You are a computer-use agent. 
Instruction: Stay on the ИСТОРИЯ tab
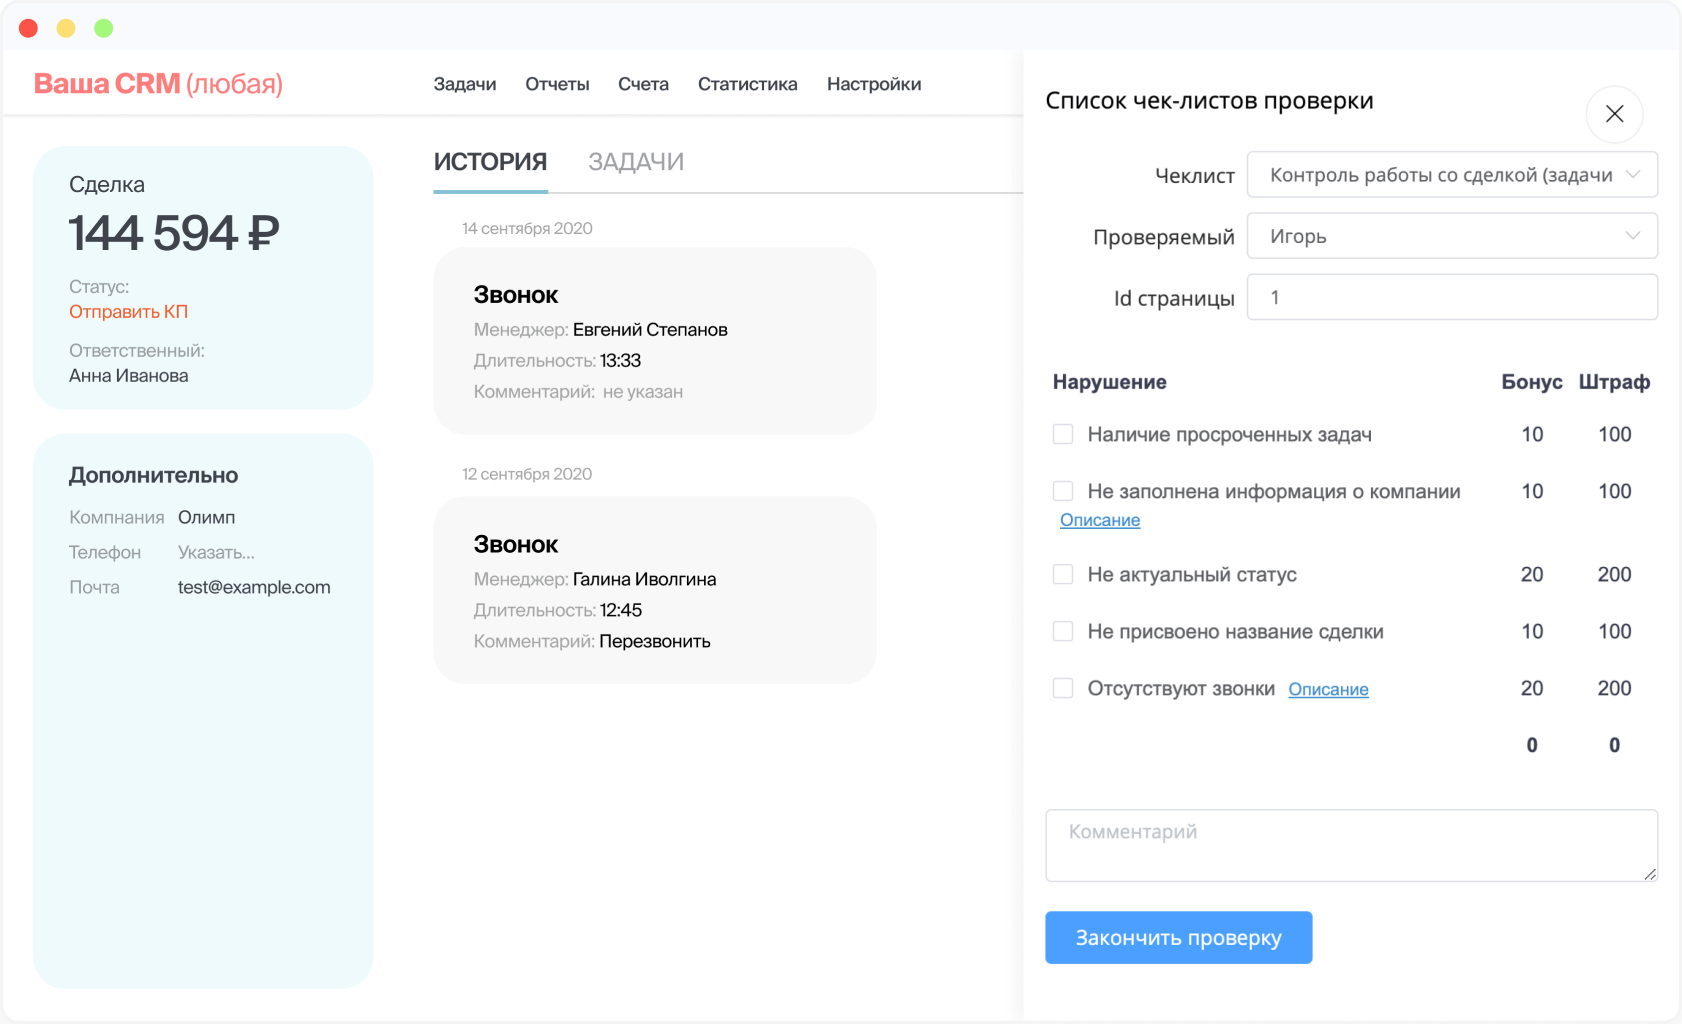click(x=489, y=161)
